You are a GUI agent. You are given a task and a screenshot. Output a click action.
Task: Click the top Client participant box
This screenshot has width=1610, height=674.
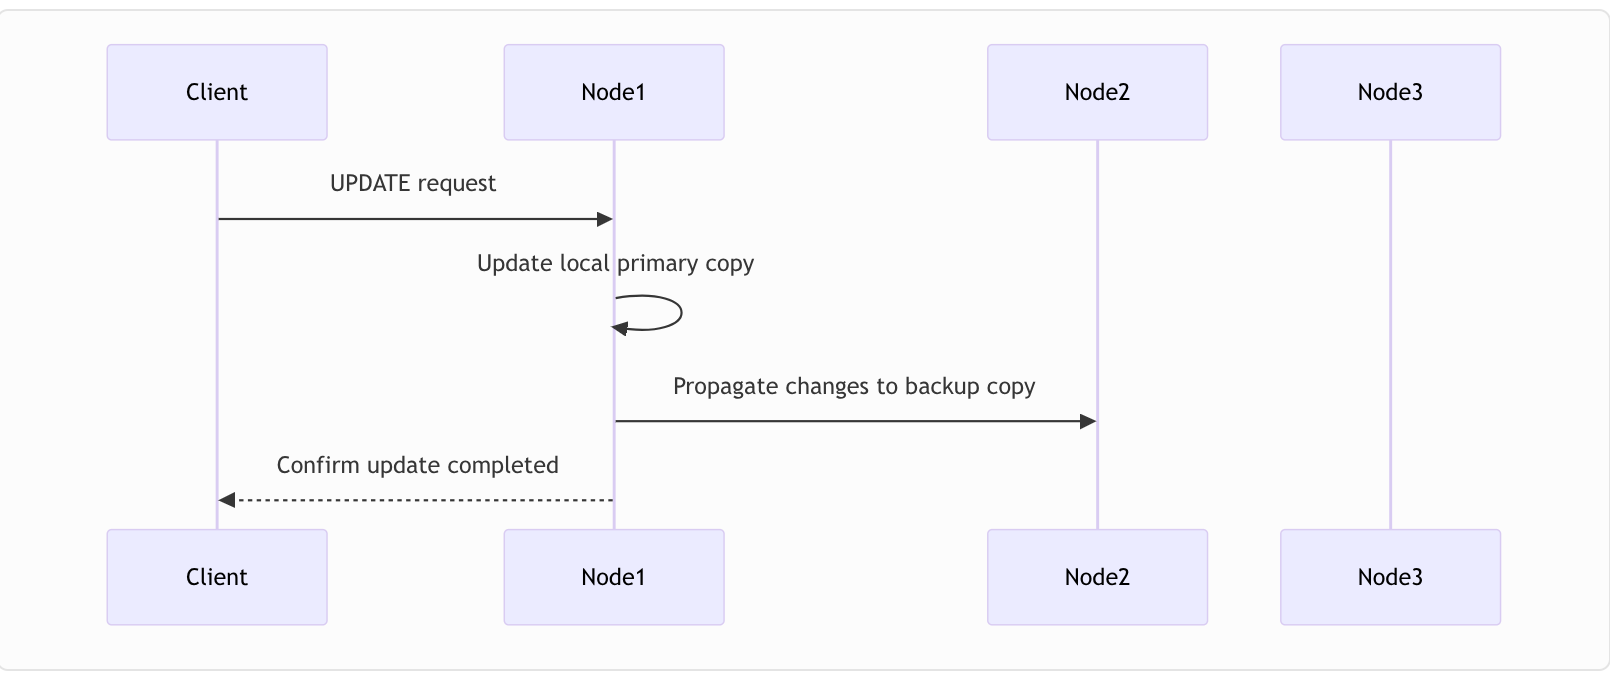coord(217,92)
